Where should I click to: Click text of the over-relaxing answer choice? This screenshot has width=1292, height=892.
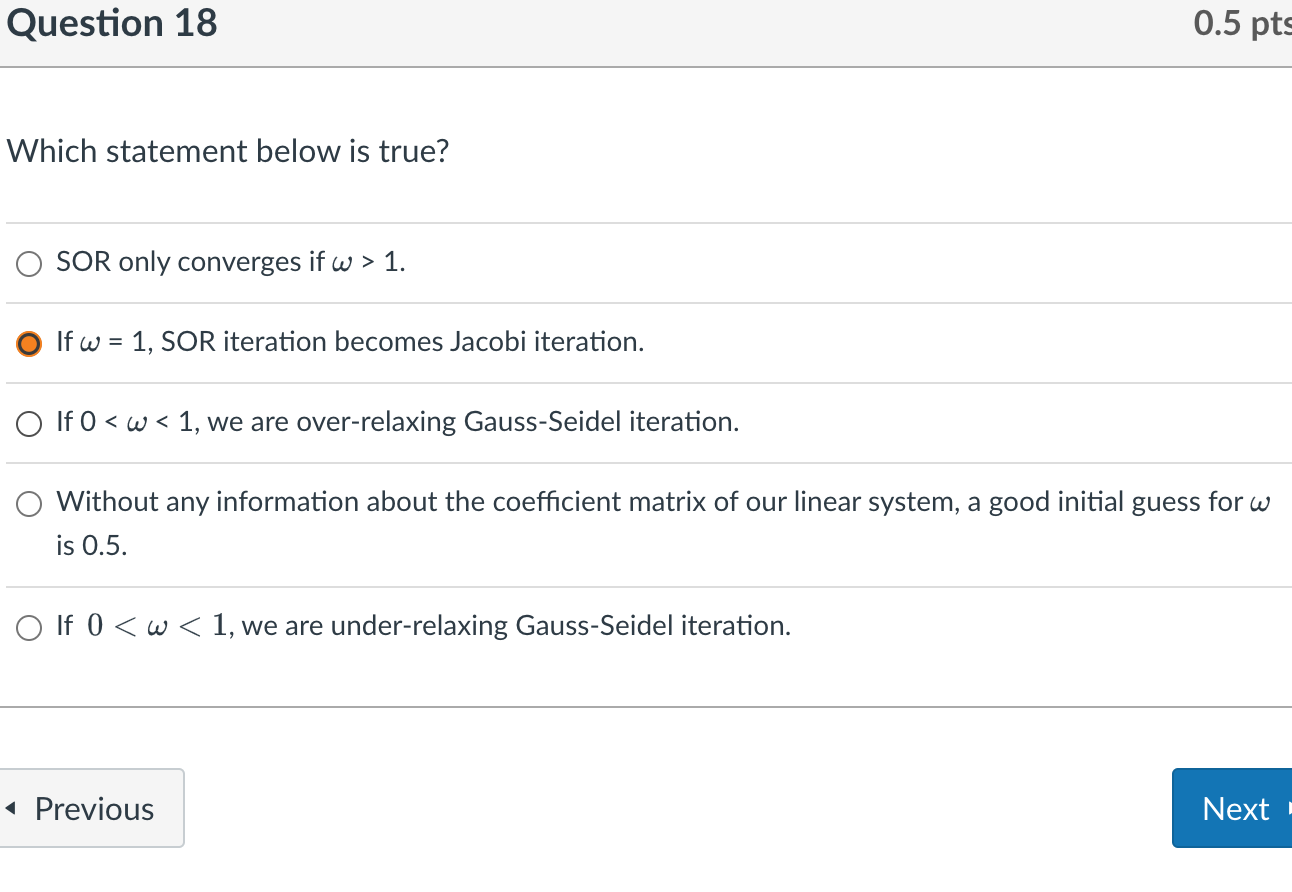[x=397, y=421]
